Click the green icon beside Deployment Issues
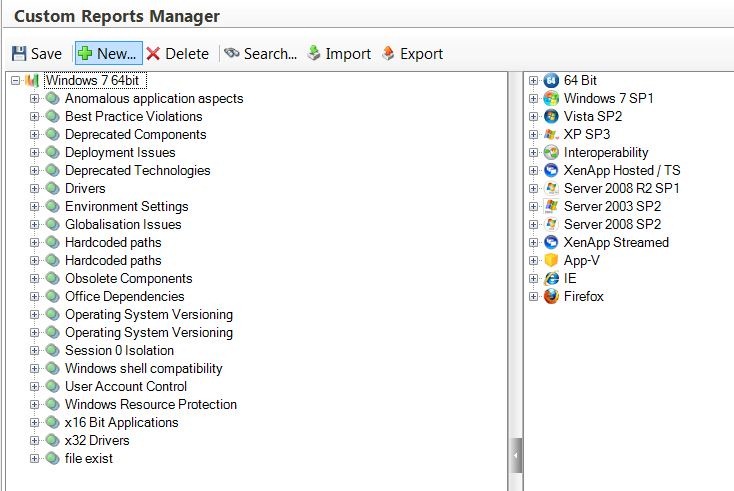The width and height of the screenshot is (734, 491). [x=52, y=152]
